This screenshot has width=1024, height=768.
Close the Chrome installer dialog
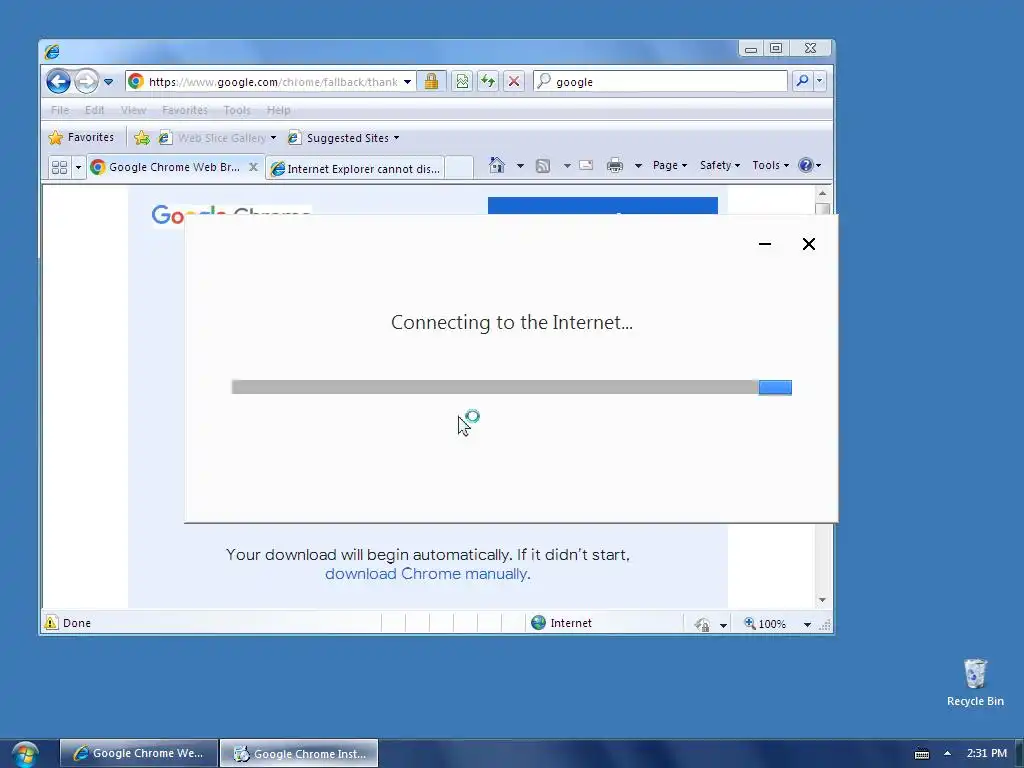coord(808,244)
